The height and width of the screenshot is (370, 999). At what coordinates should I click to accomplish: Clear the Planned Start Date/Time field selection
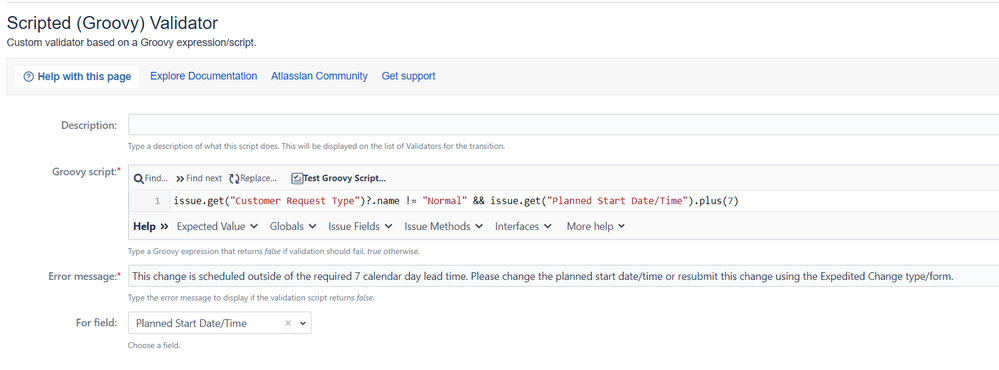click(287, 324)
